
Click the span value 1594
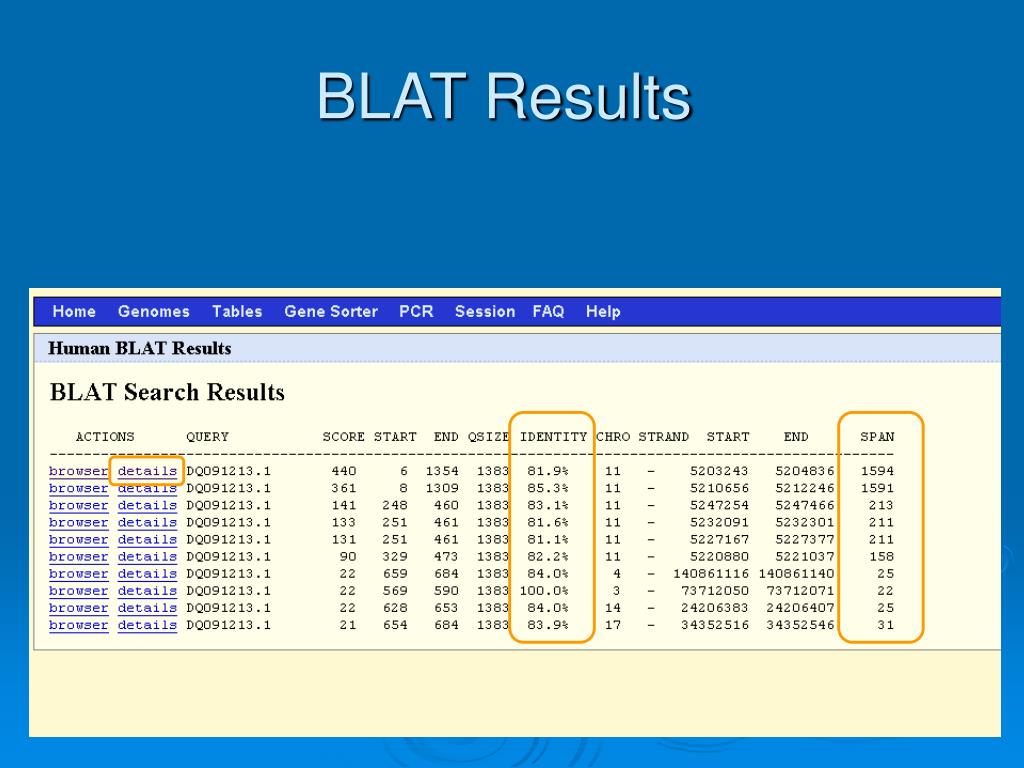877,471
